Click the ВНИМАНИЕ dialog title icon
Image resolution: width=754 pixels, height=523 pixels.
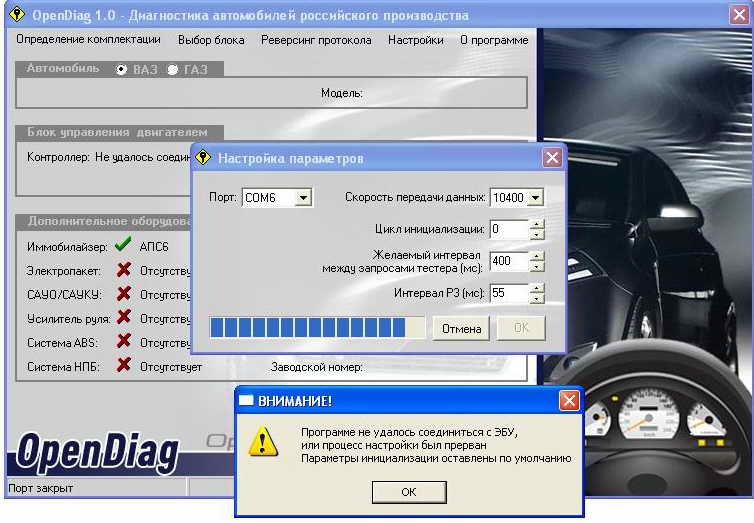[x=246, y=400]
